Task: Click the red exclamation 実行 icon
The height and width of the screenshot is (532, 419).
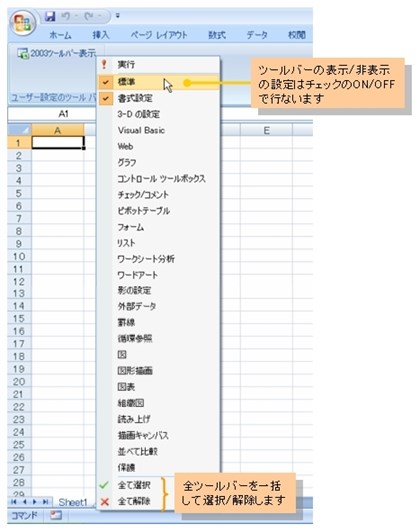Action: 104,64
